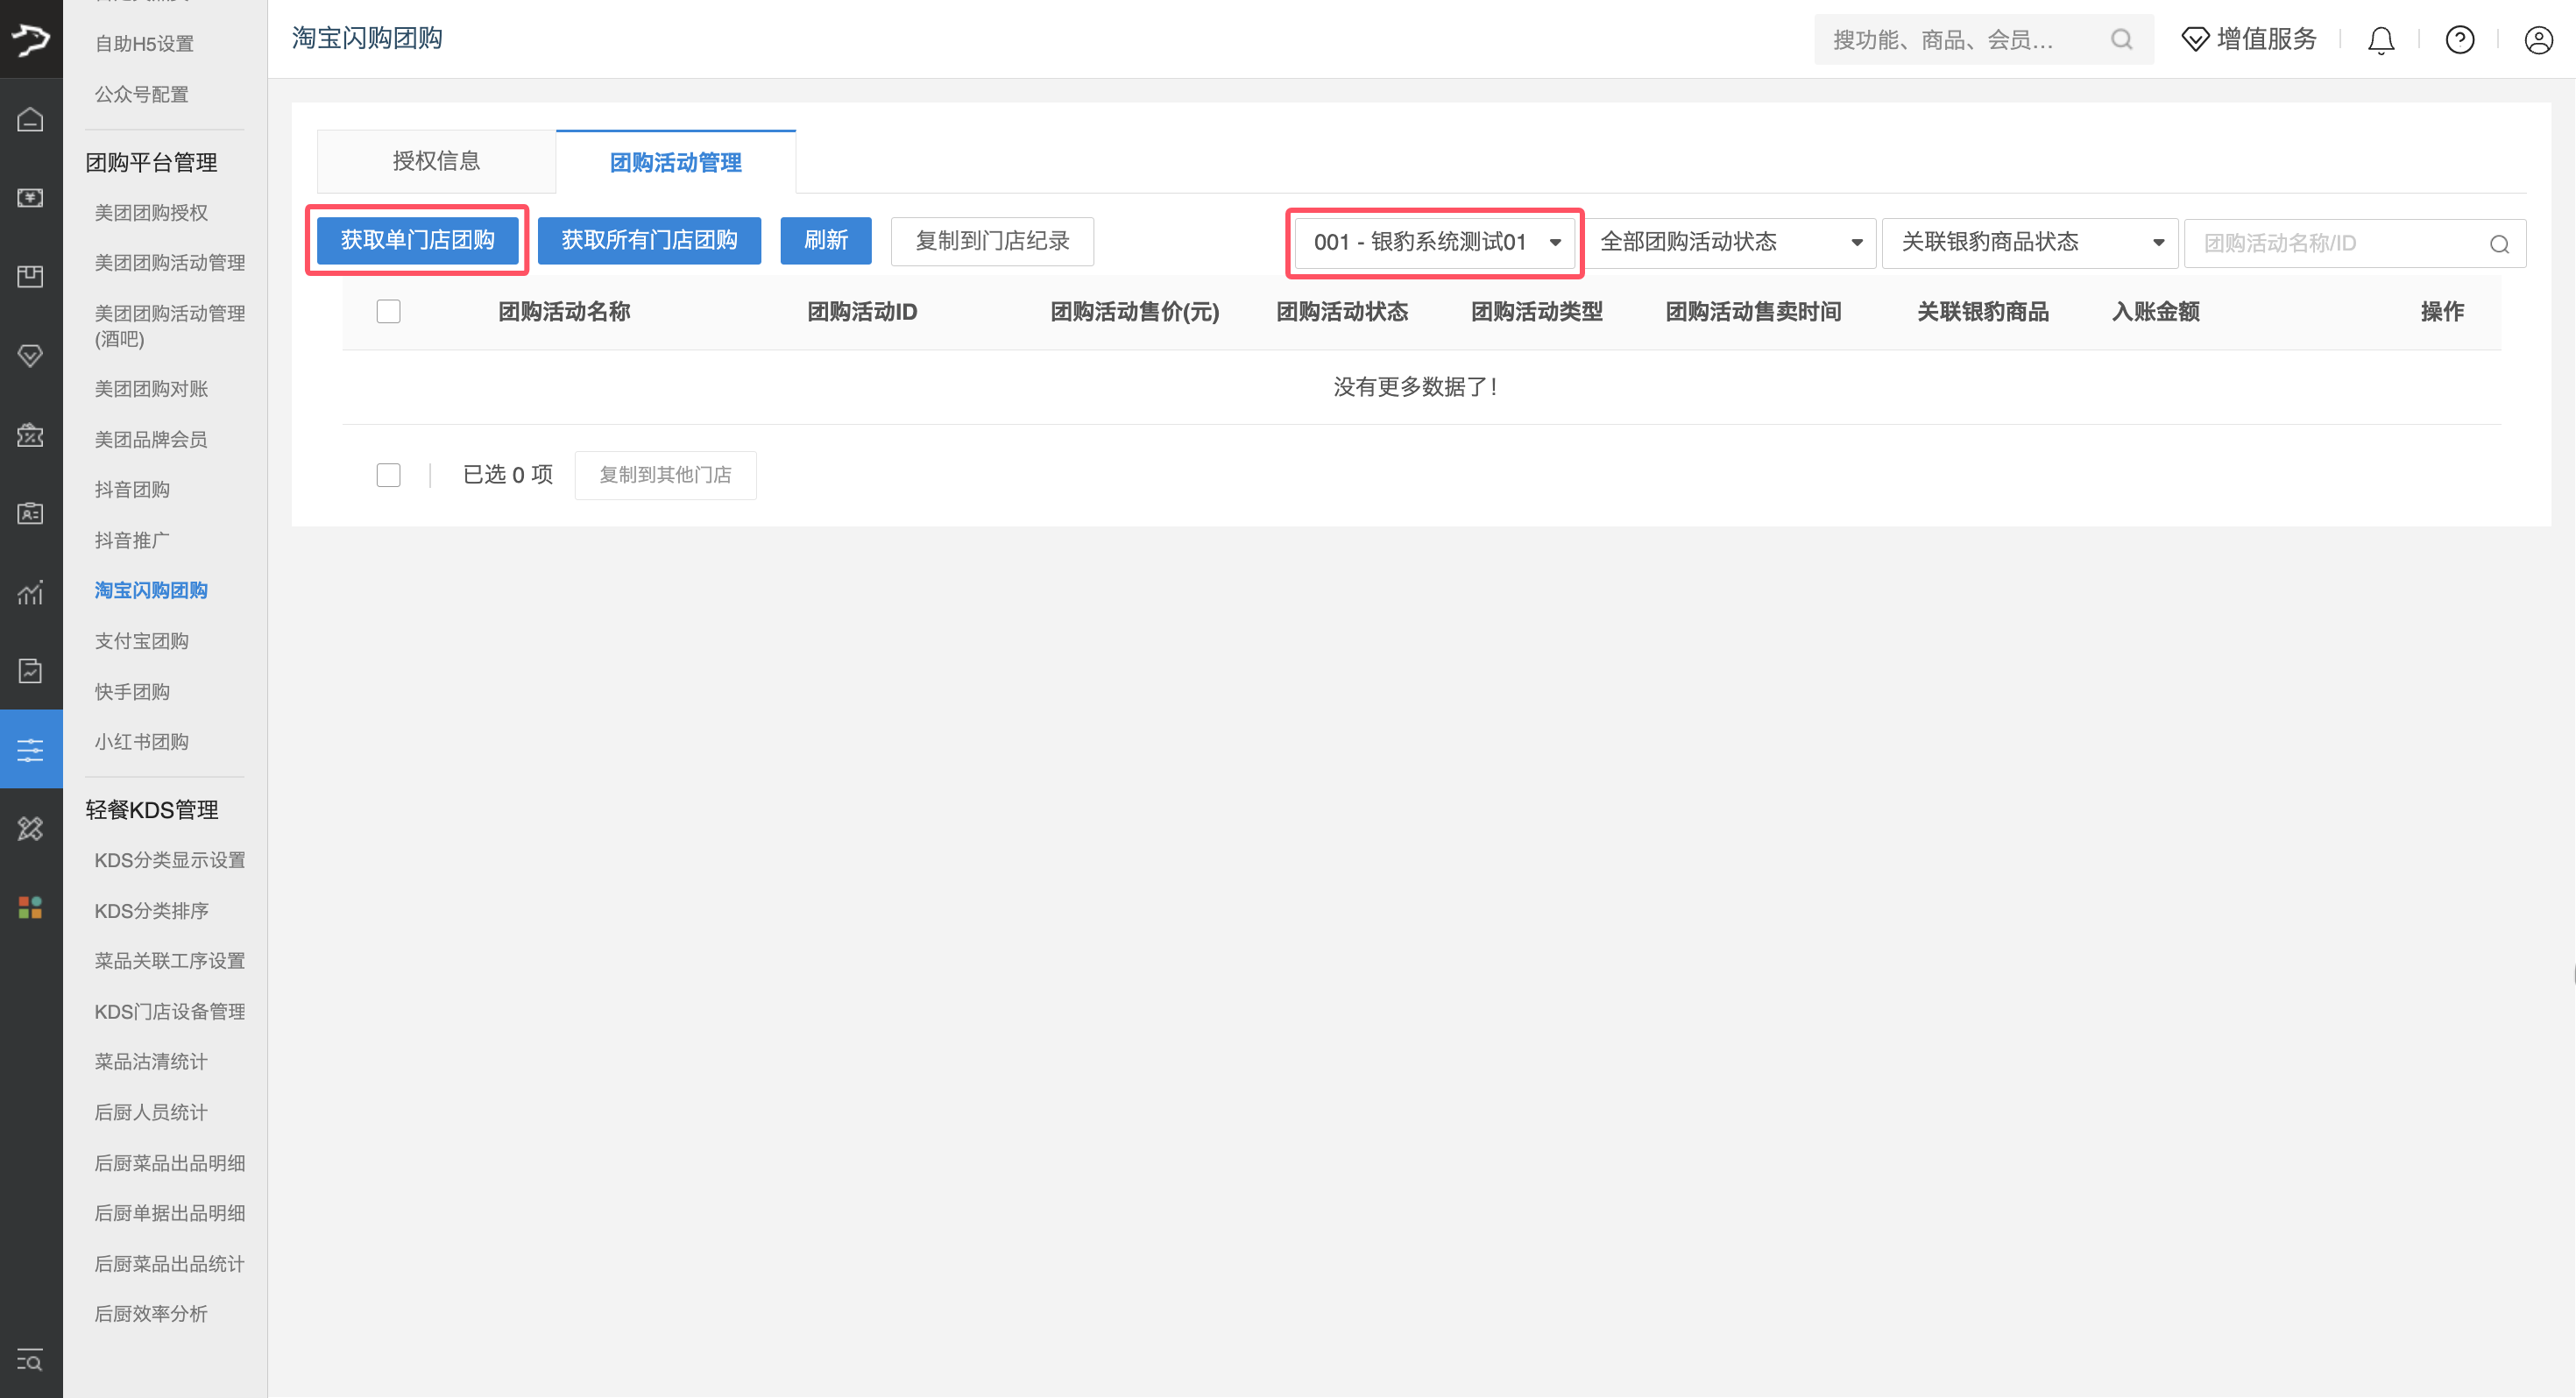
Task: Open the help question mark icon
Action: (2459, 40)
